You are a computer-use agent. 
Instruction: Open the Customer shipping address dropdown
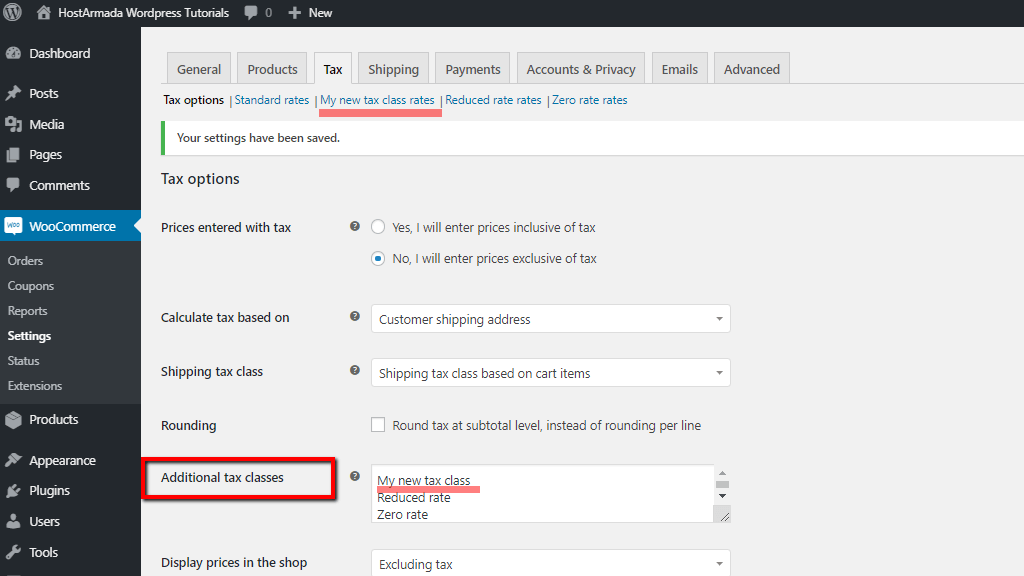point(550,319)
